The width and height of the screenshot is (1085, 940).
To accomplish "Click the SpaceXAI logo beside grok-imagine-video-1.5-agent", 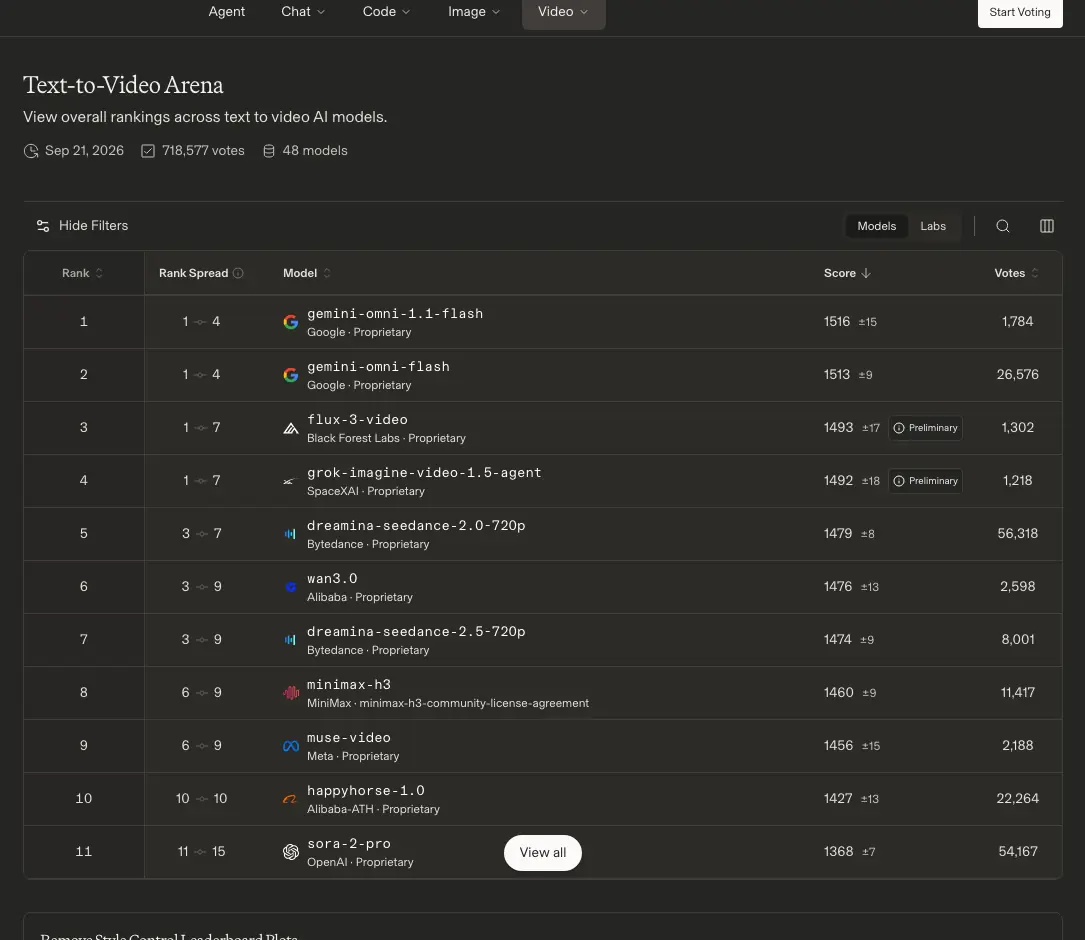I will [289, 481].
